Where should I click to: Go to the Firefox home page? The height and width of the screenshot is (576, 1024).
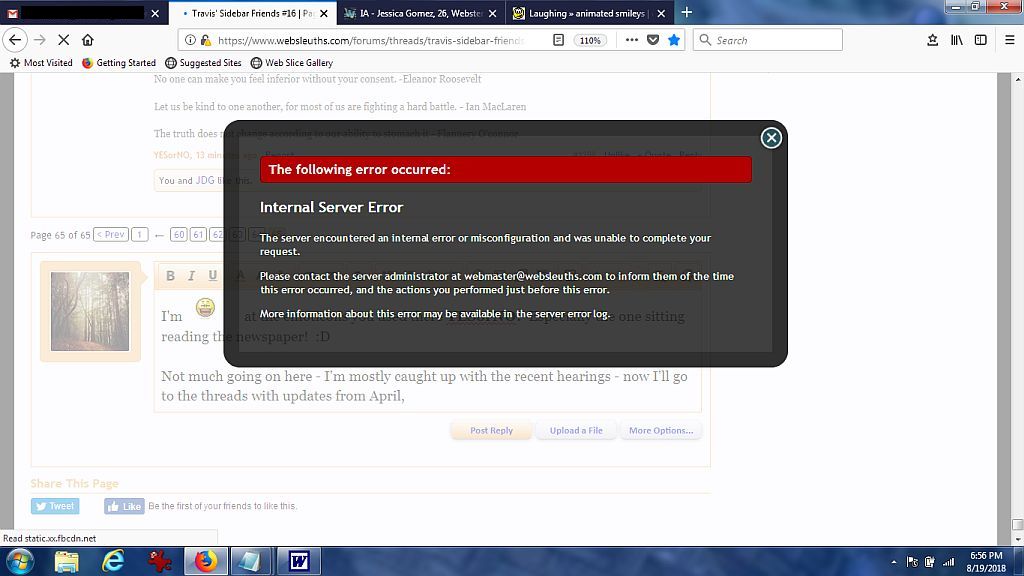(88, 40)
